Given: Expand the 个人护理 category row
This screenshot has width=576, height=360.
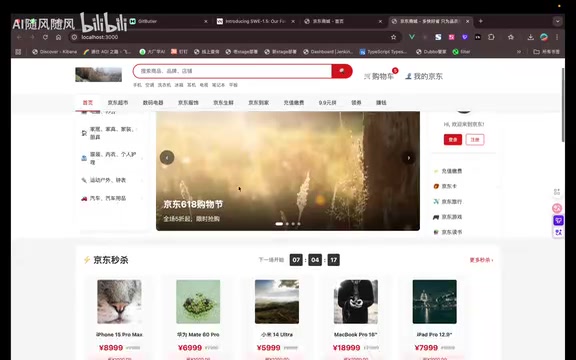Looking at the screenshot, I should (112, 158).
